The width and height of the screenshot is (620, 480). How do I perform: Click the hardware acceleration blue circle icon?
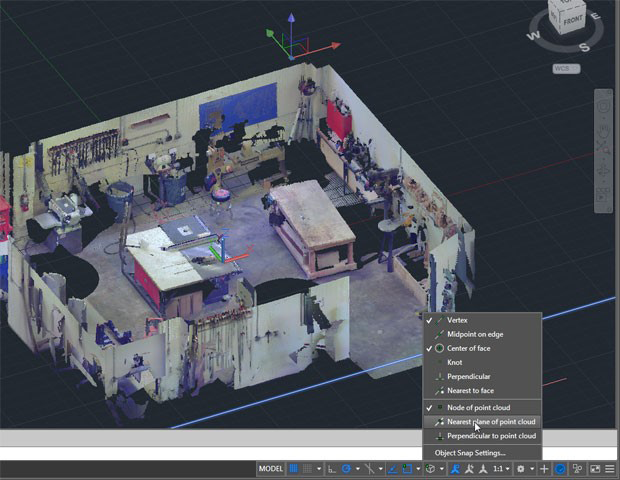coord(560,469)
